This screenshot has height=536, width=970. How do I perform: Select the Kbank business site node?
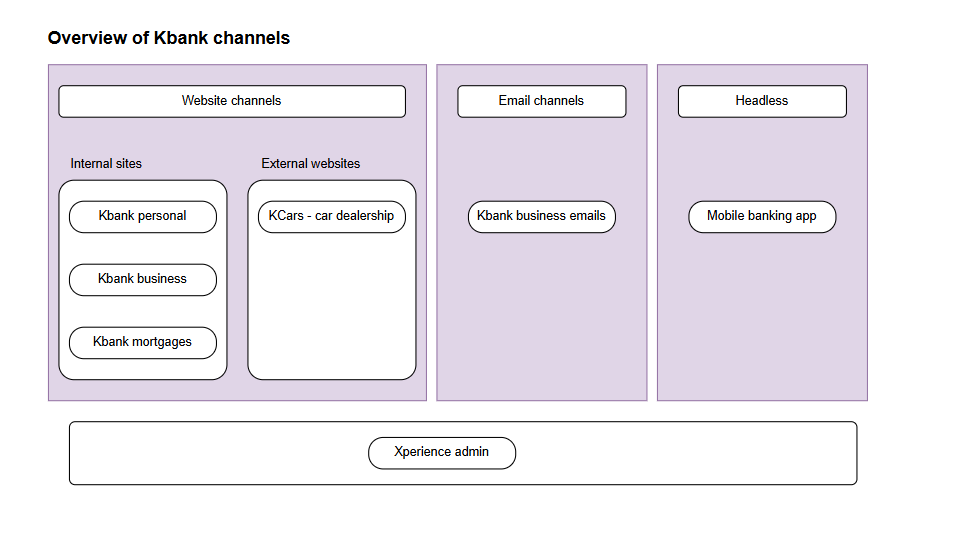[x=142, y=279]
